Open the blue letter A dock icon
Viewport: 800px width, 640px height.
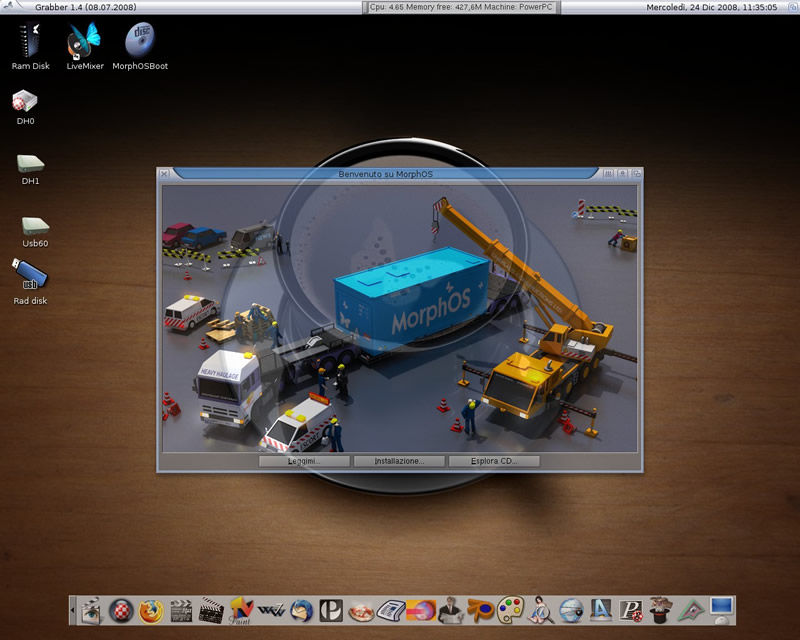click(x=601, y=610)
